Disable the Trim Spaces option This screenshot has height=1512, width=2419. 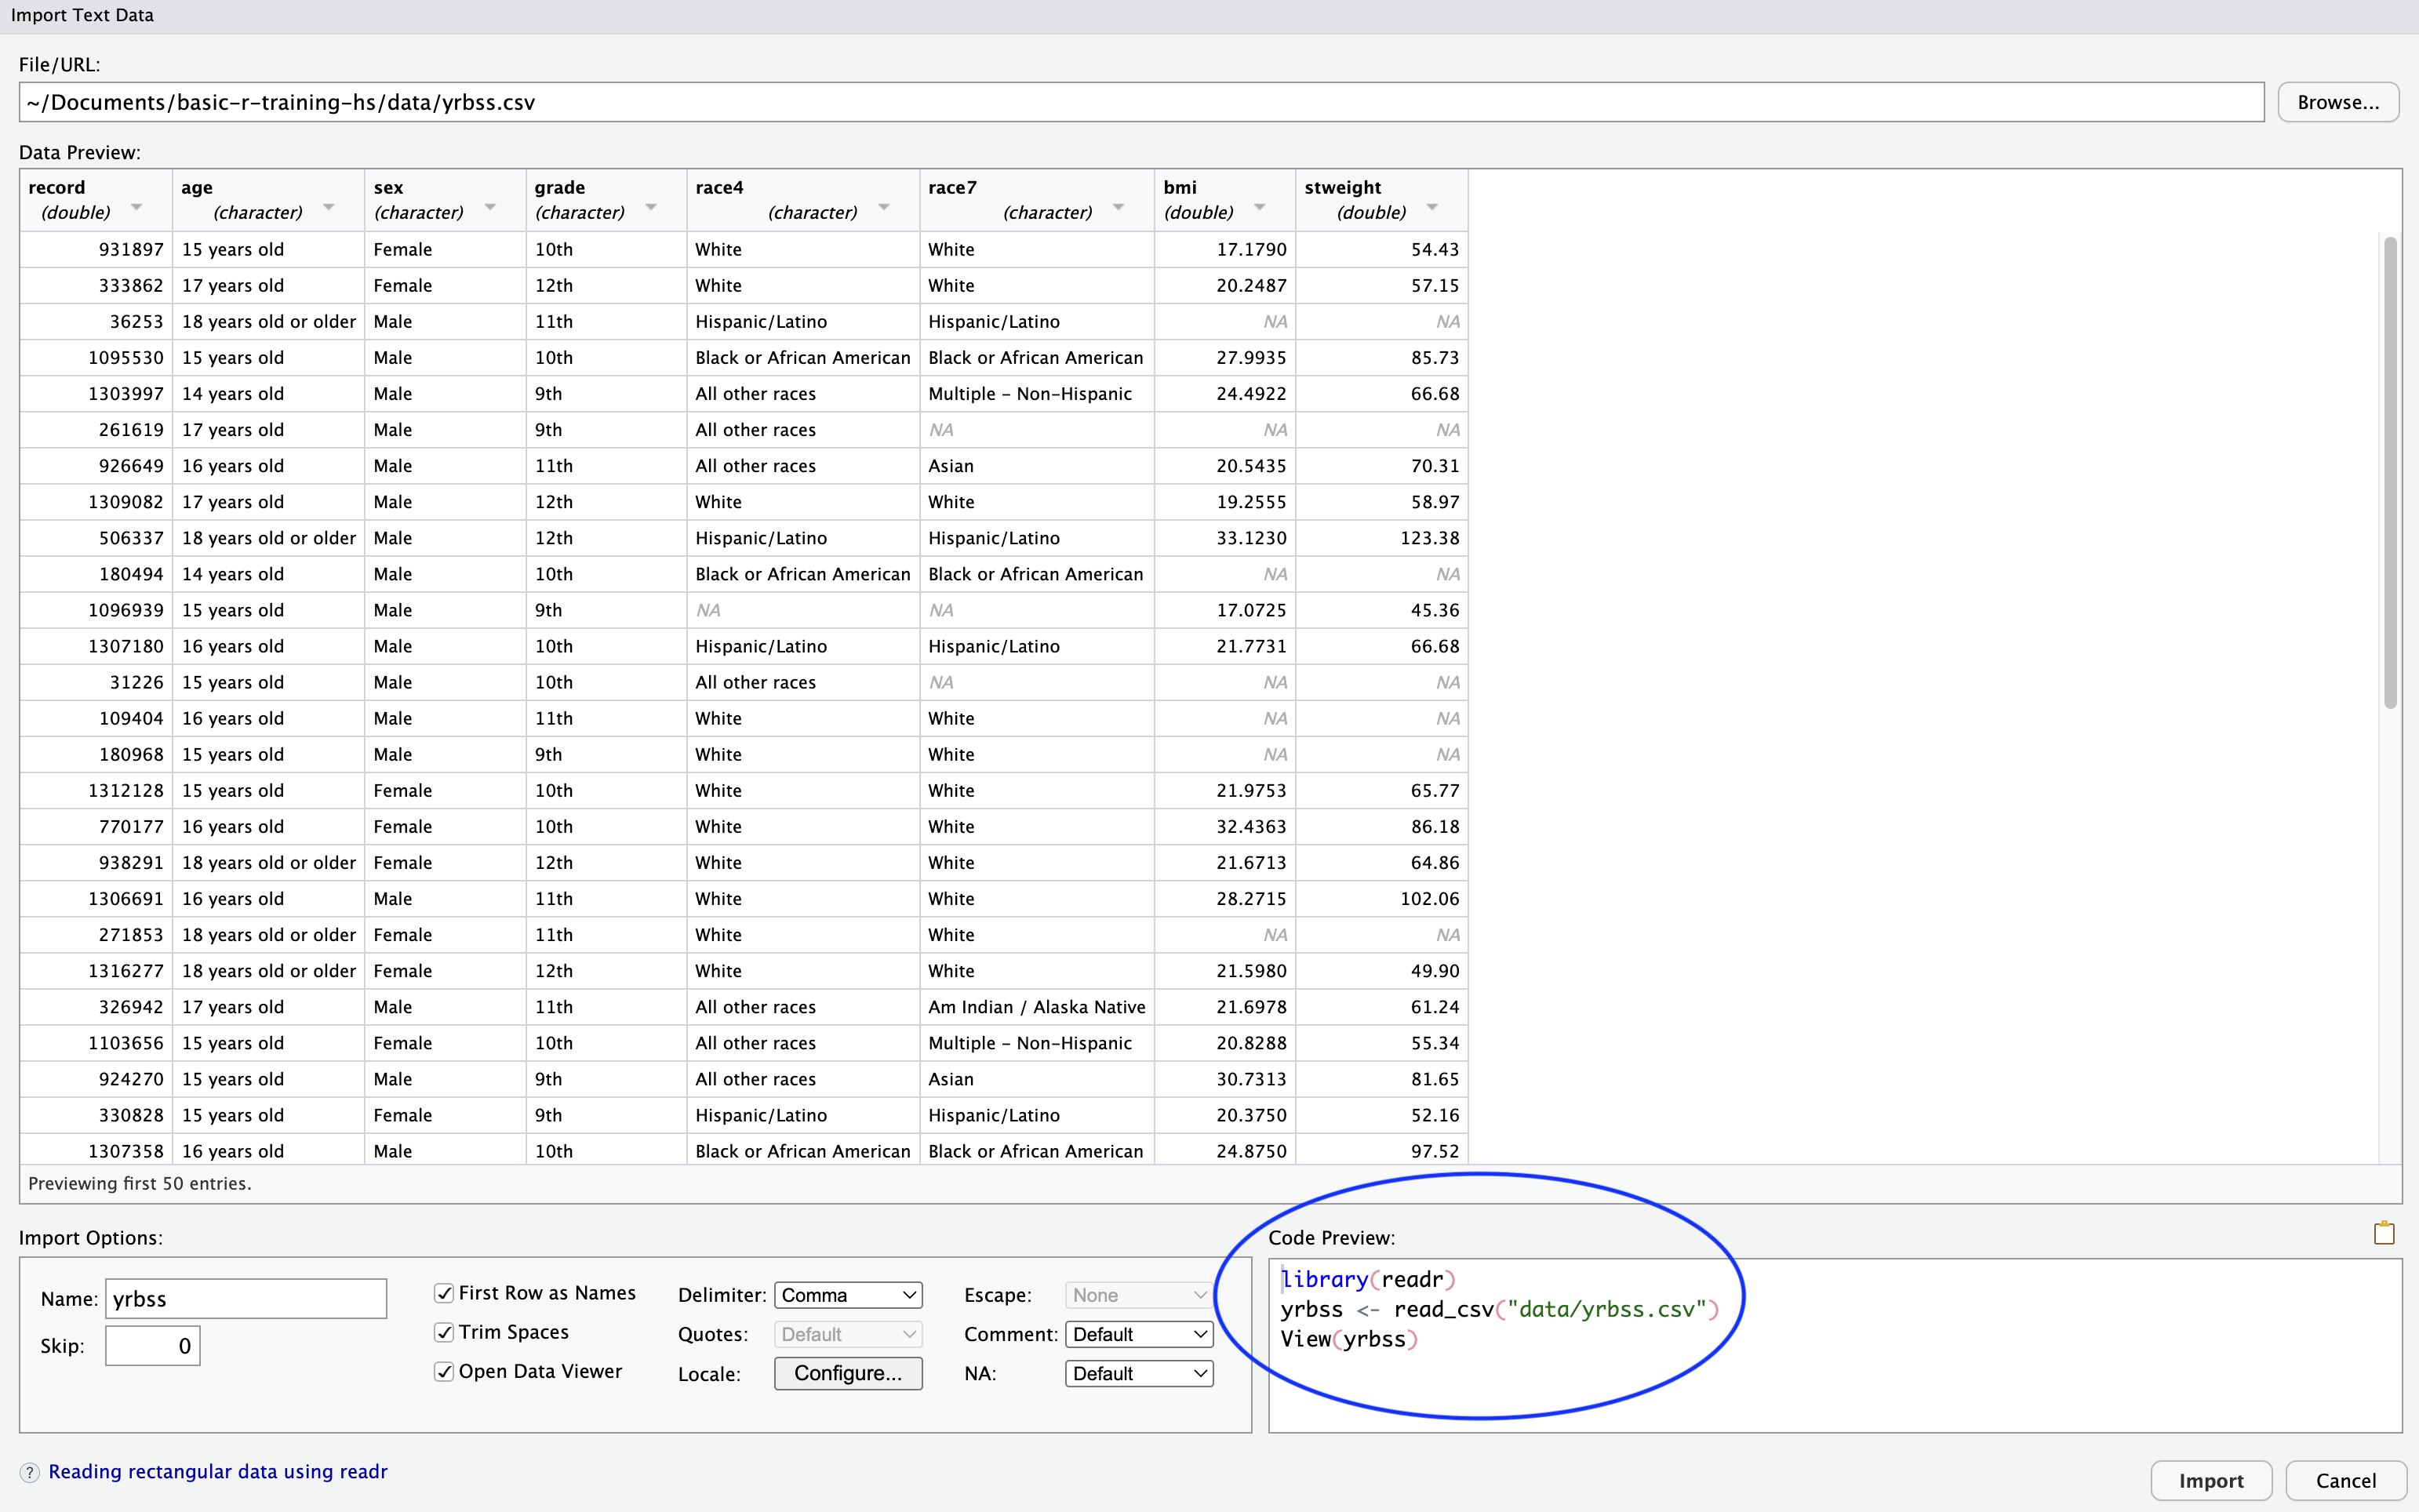tap(444, 1332)
